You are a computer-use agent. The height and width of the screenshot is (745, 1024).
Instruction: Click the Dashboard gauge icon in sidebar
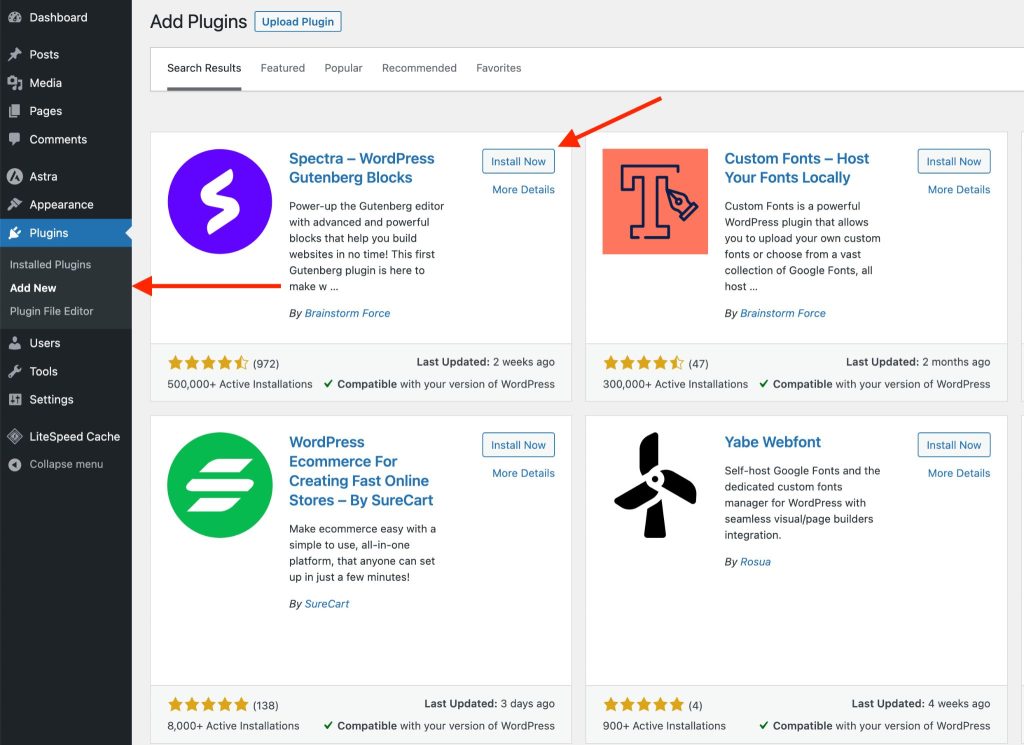tap(15, 18)
